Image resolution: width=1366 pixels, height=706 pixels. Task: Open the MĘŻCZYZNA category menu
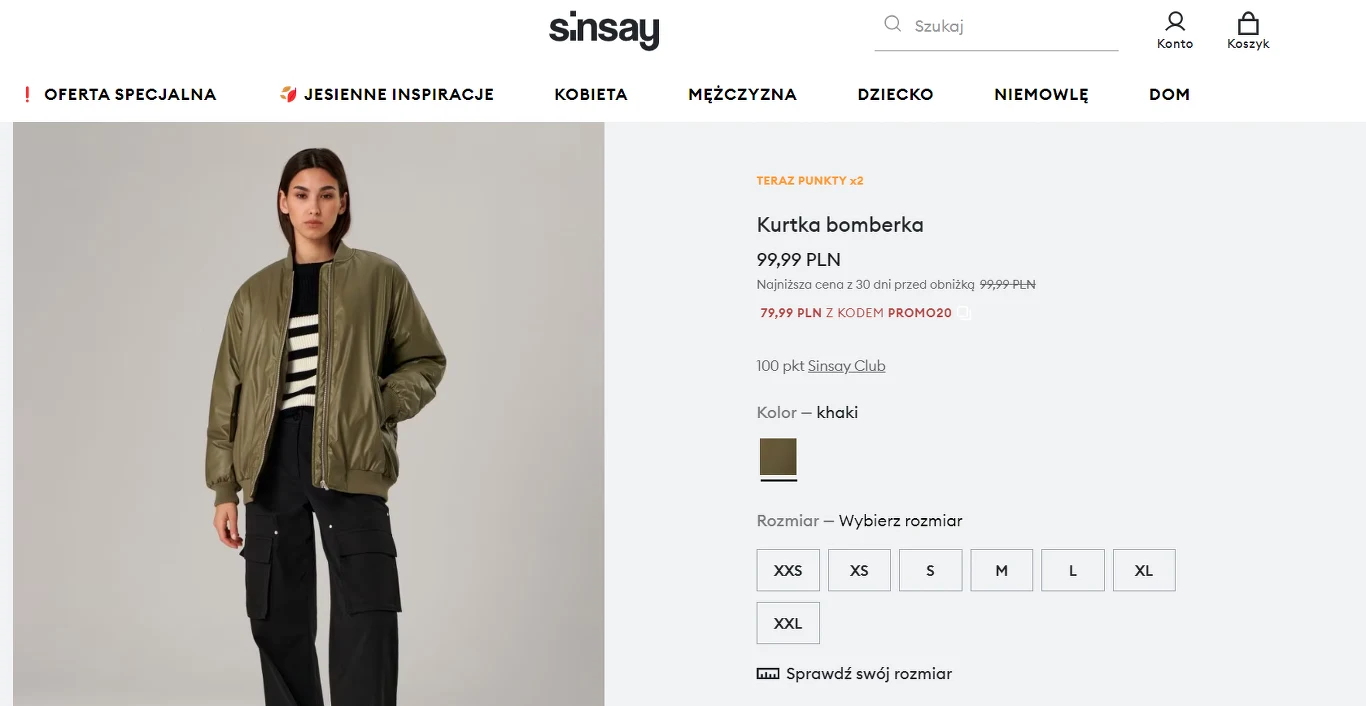742,95
